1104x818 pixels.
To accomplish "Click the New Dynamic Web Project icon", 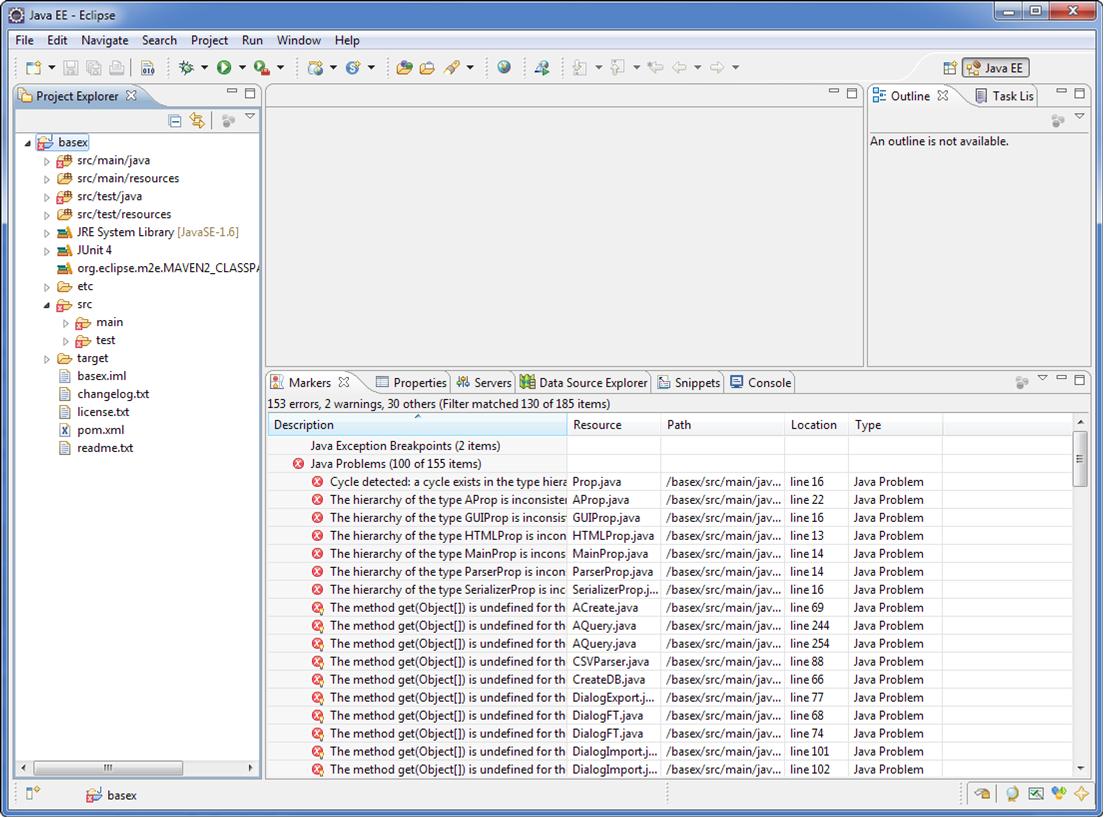I will (x=315, y=68).
